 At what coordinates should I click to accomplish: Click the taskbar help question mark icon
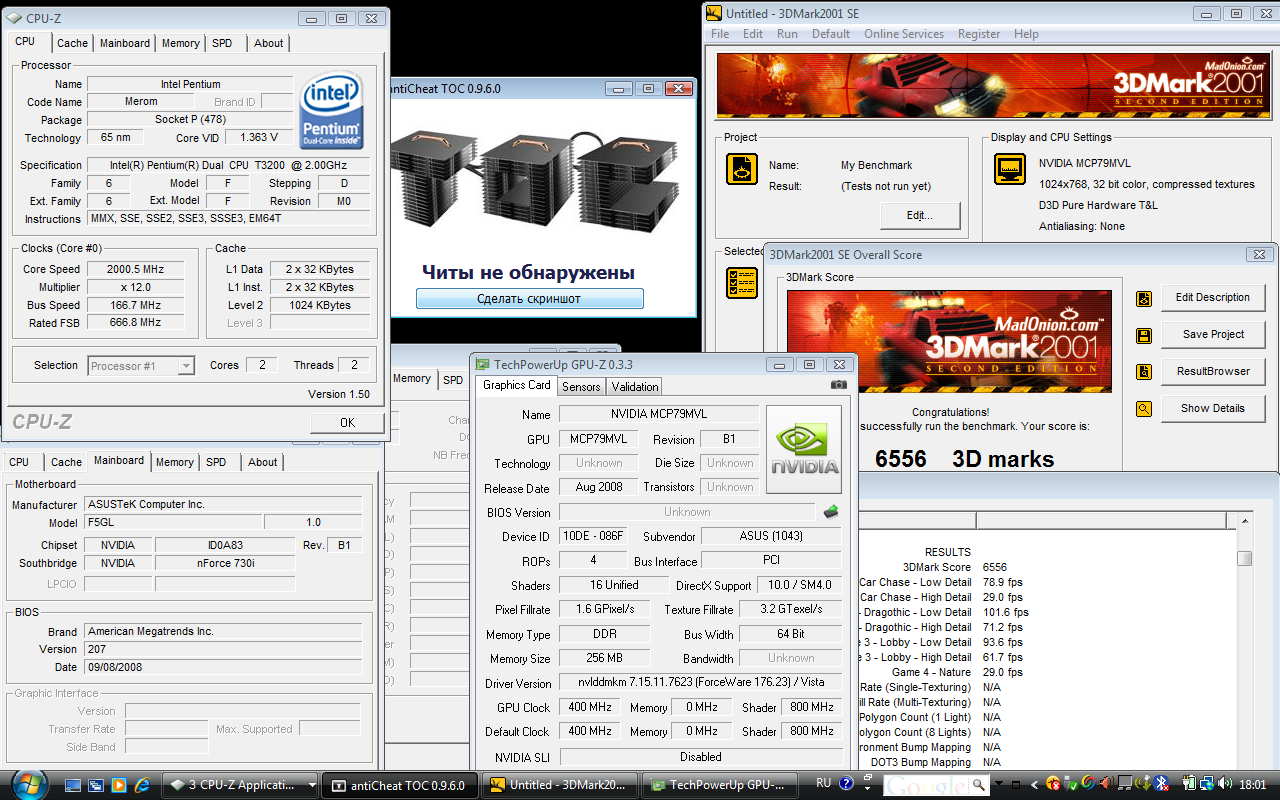click(x=846, y=784)
